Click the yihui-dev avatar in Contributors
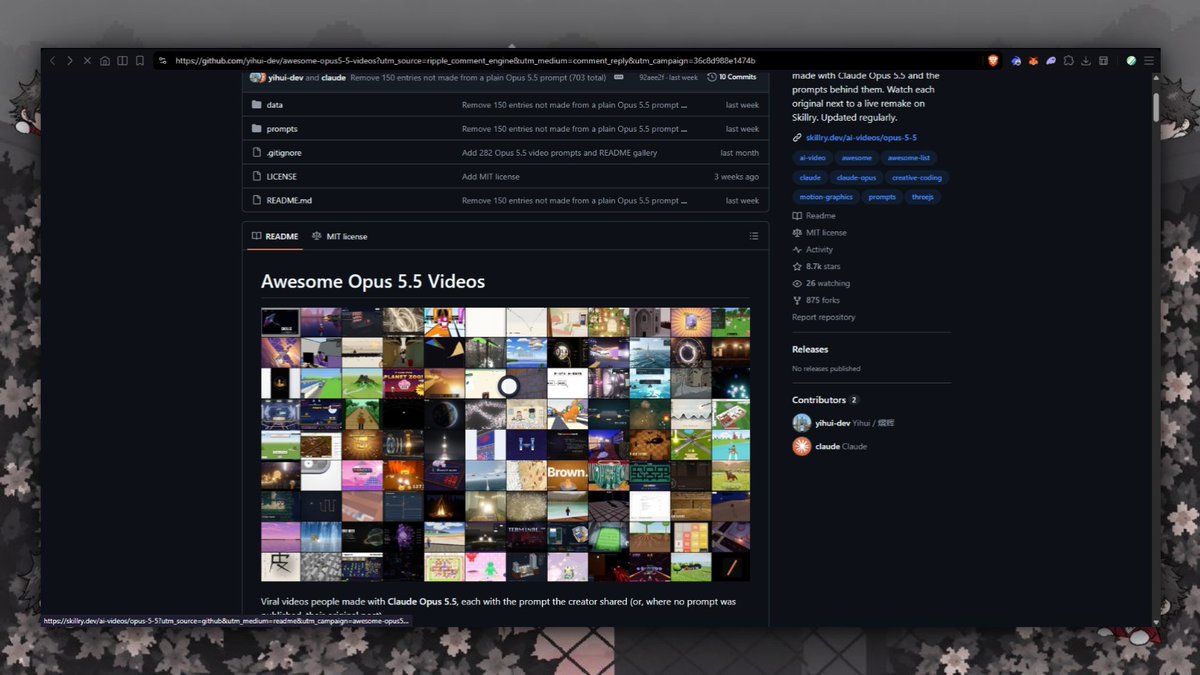 802,423
